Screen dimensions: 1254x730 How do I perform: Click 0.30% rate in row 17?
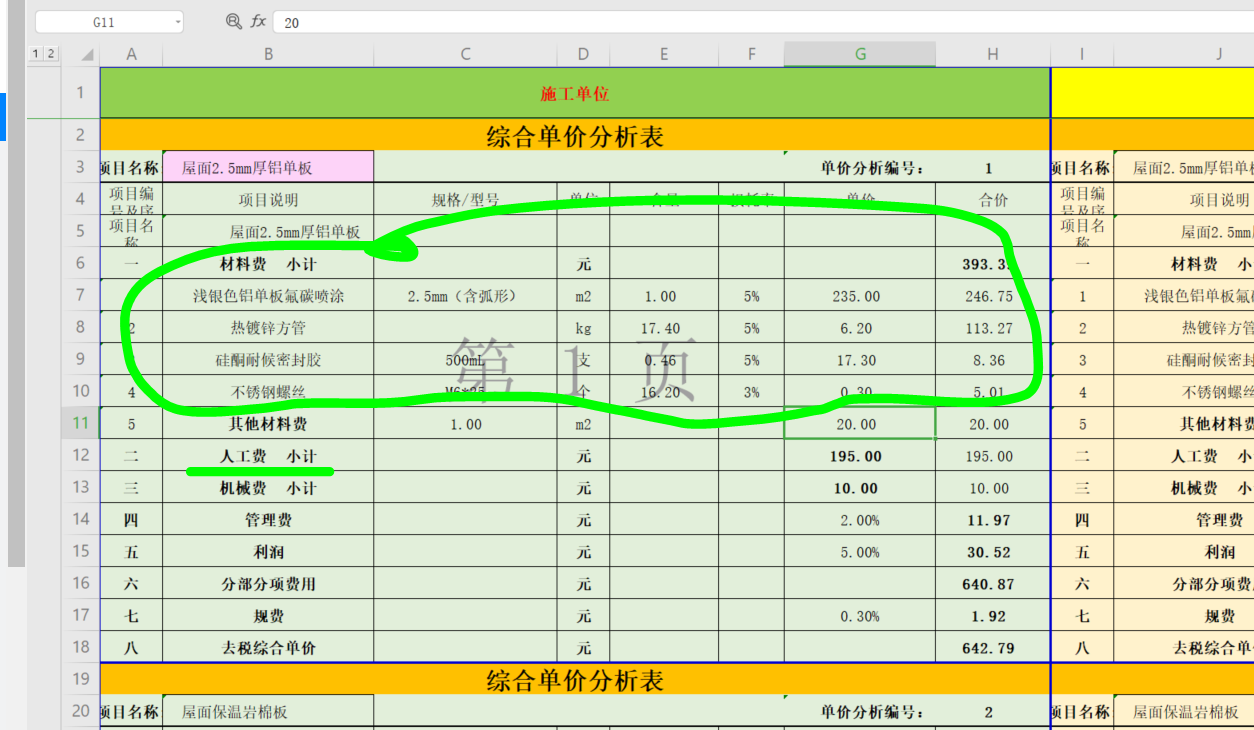coord(860,616)
